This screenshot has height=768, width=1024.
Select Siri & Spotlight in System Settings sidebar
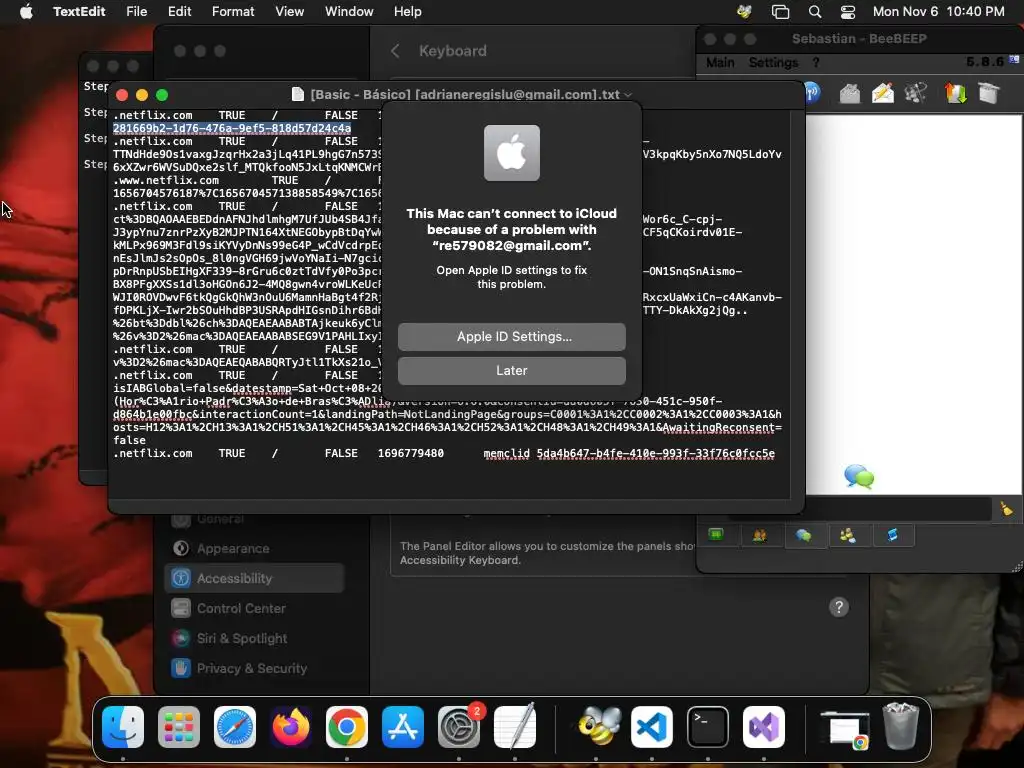pyautogui.click(x=253, y=638)
